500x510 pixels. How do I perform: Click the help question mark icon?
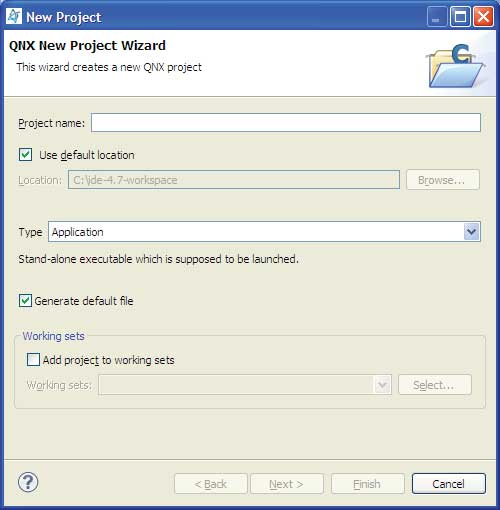28,482
